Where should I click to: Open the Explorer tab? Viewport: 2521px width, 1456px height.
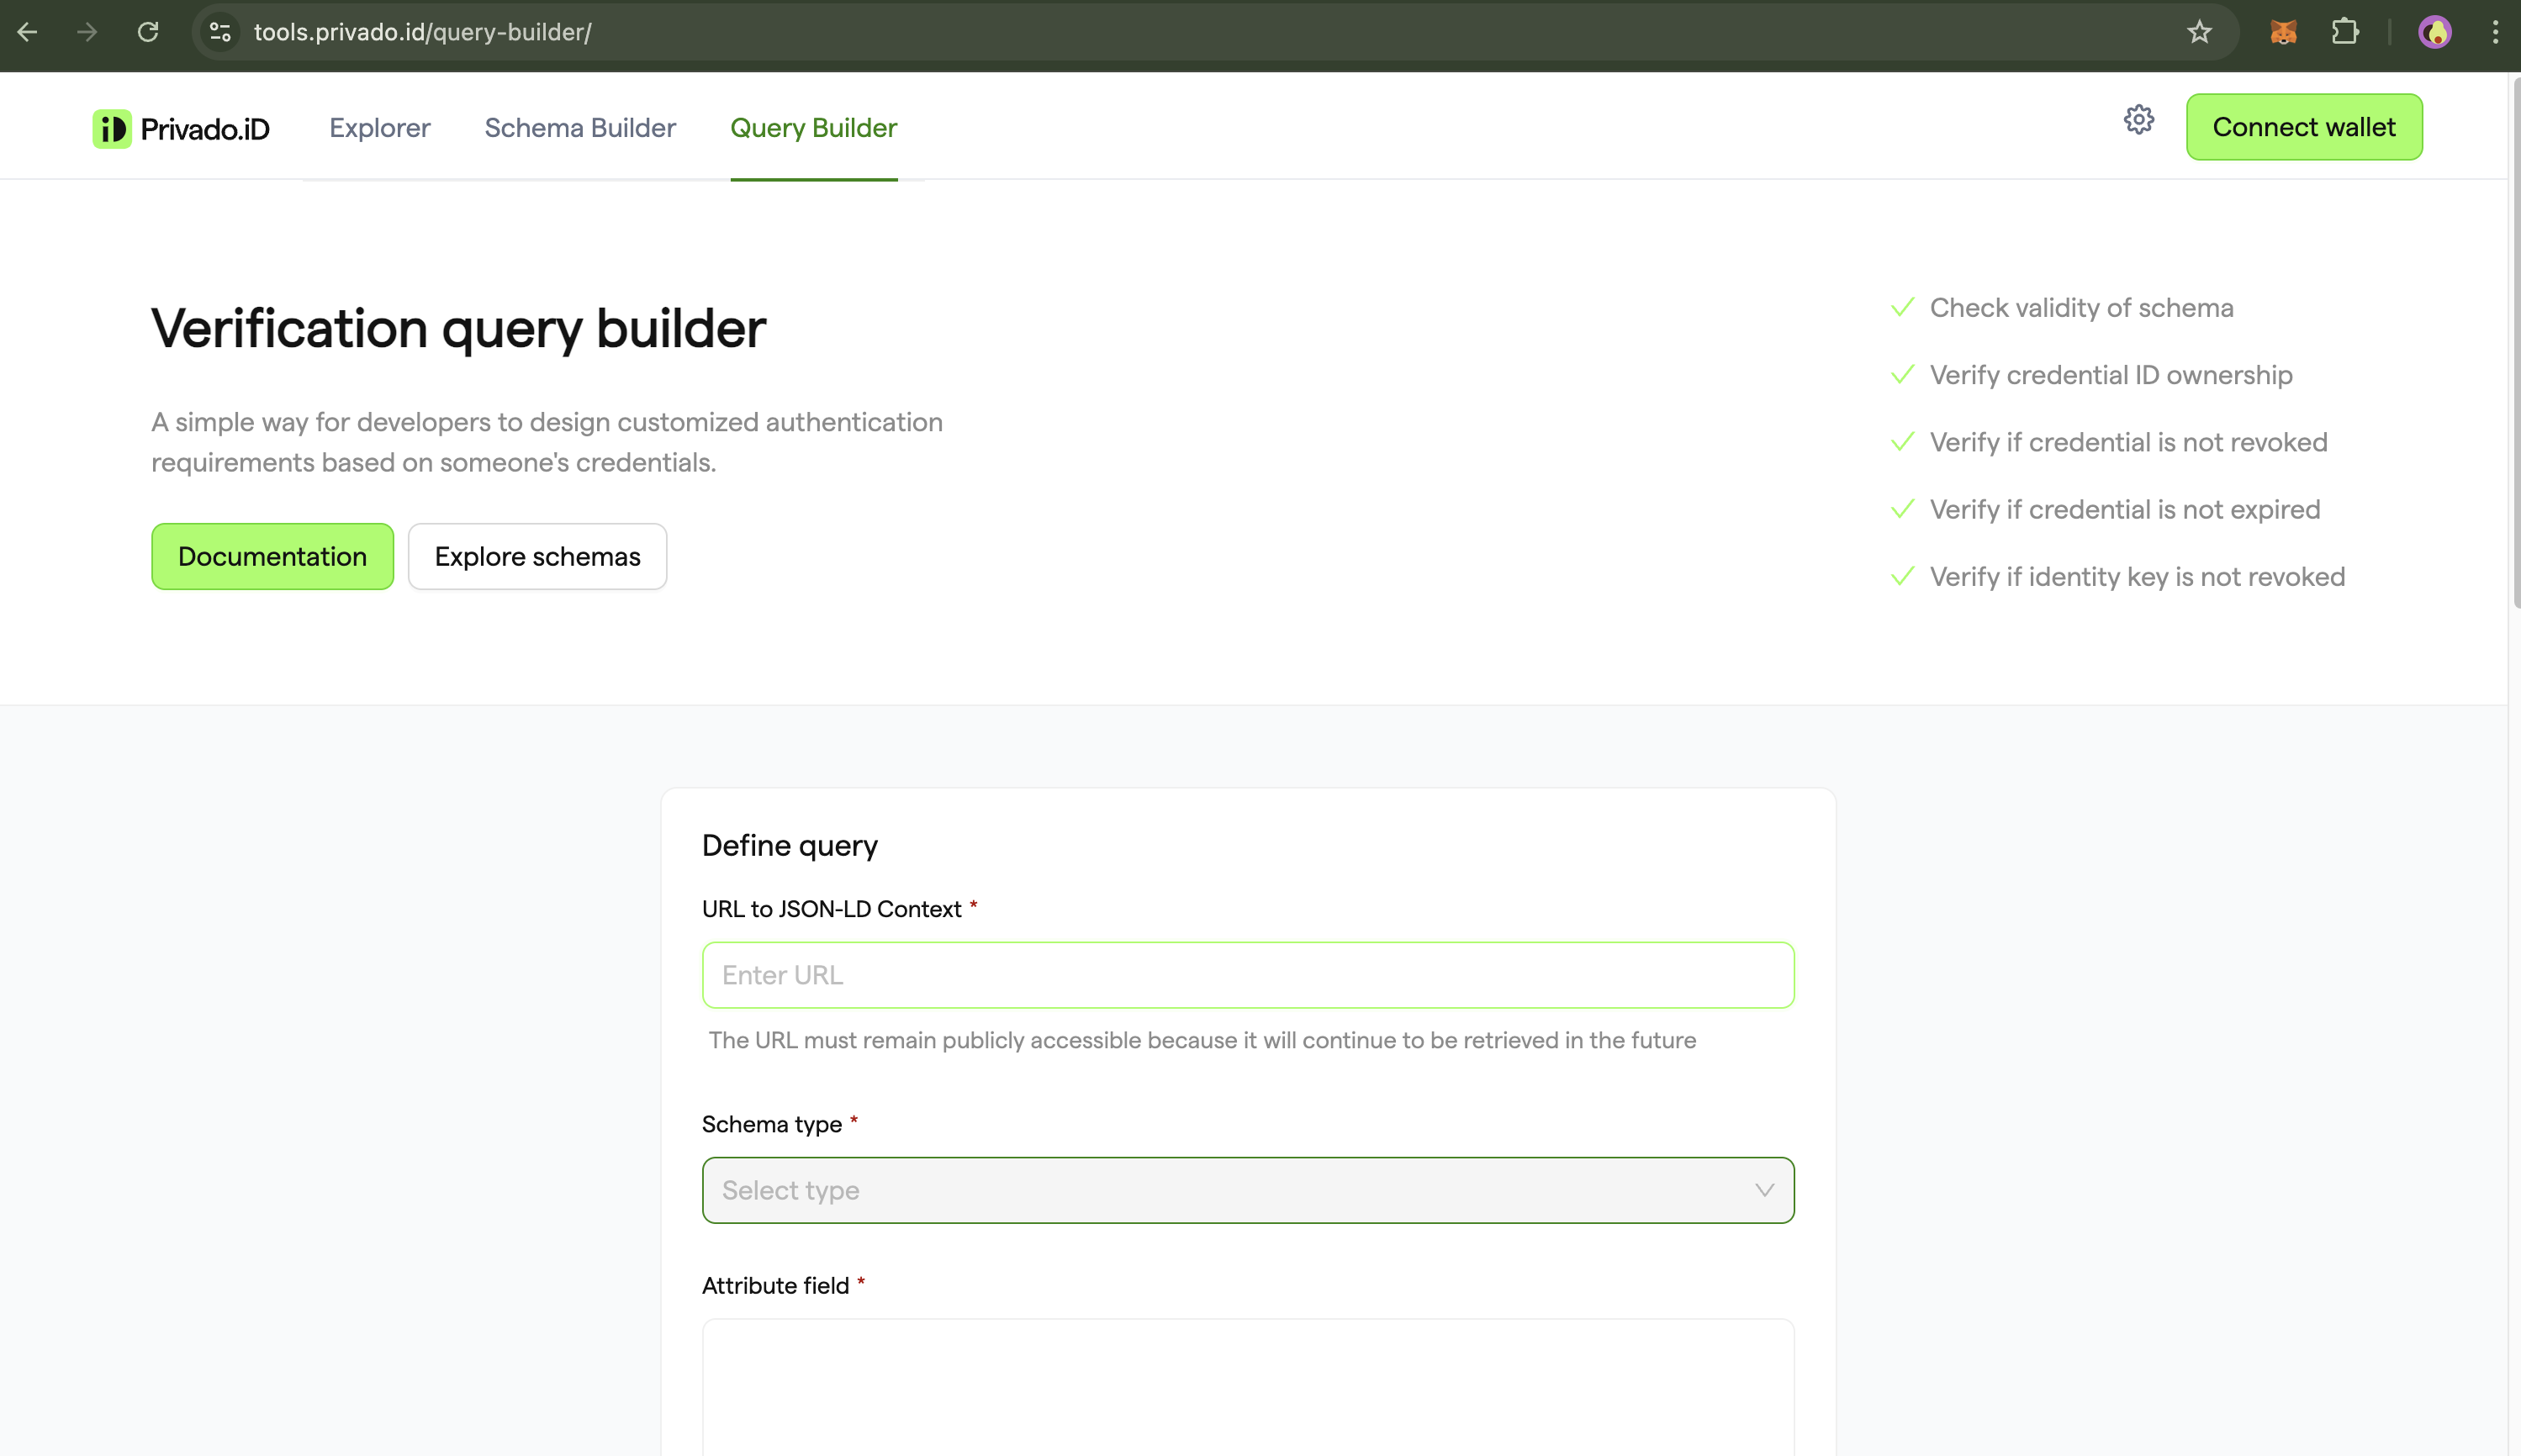click(x=380, y=128)
